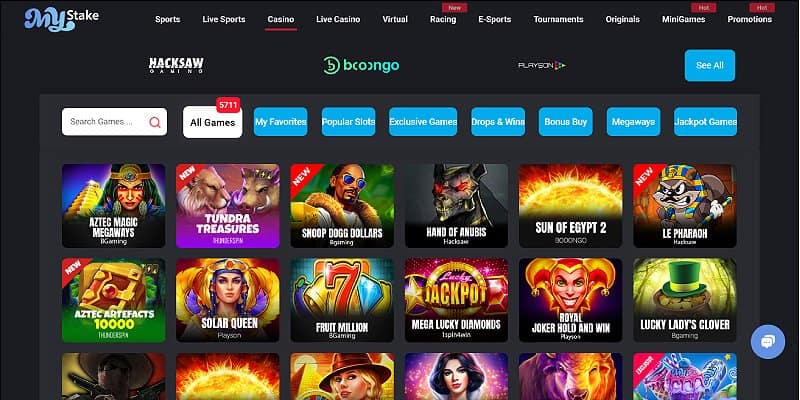Open the Casino tab

(x=281, y=19)
